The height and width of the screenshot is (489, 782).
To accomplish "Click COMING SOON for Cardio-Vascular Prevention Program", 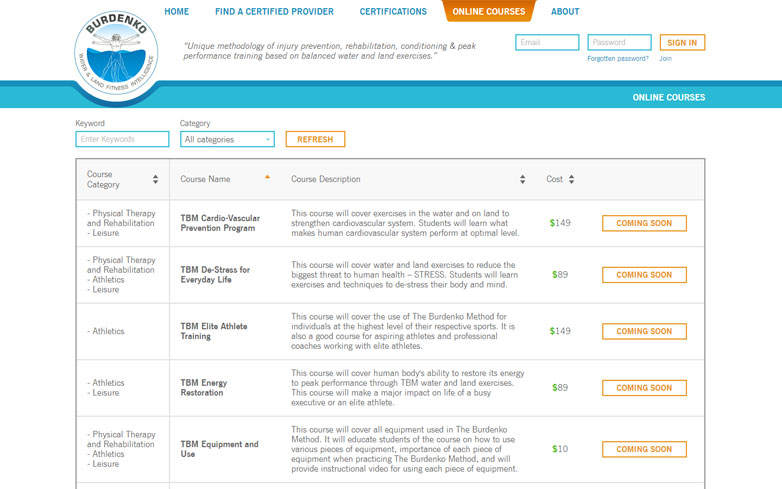I will click(644, 223).
